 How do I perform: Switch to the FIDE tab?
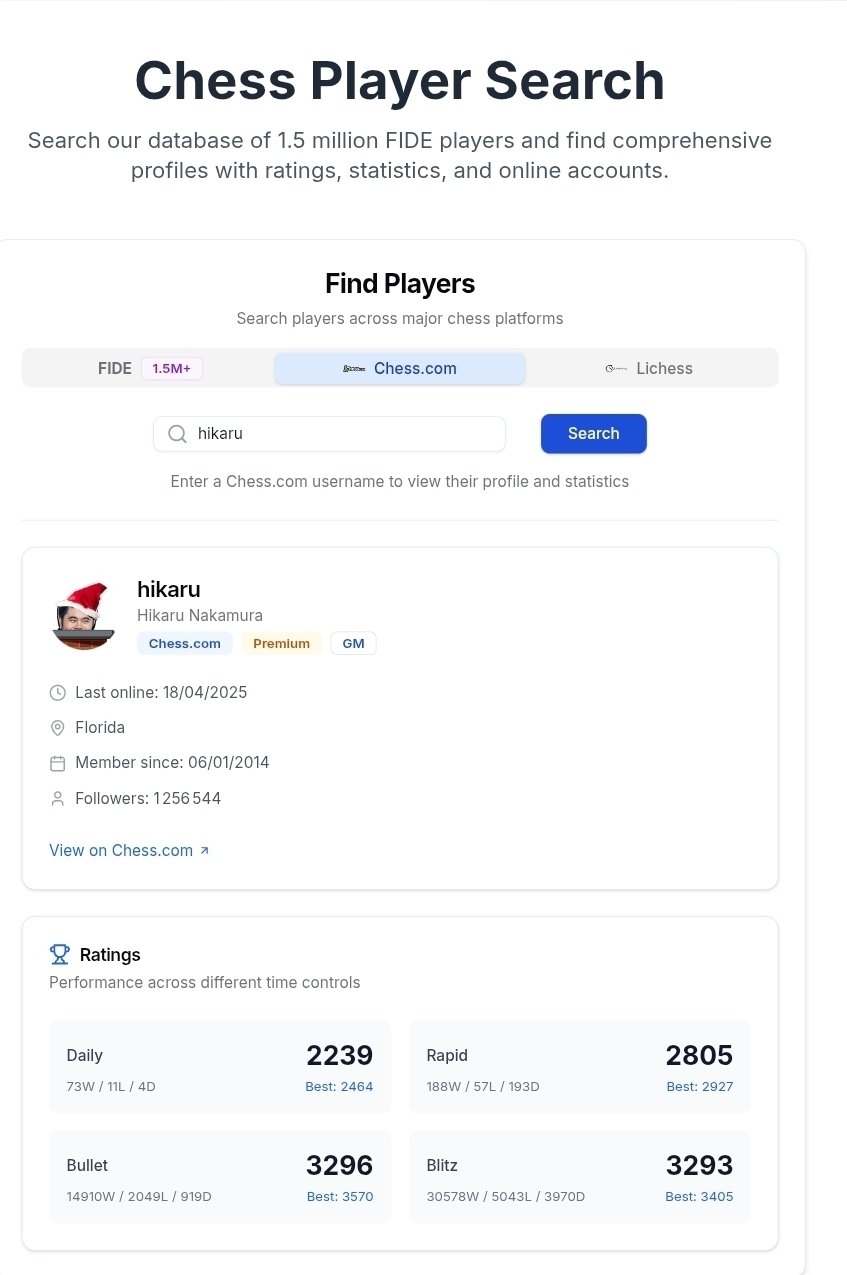pos(150,368)
